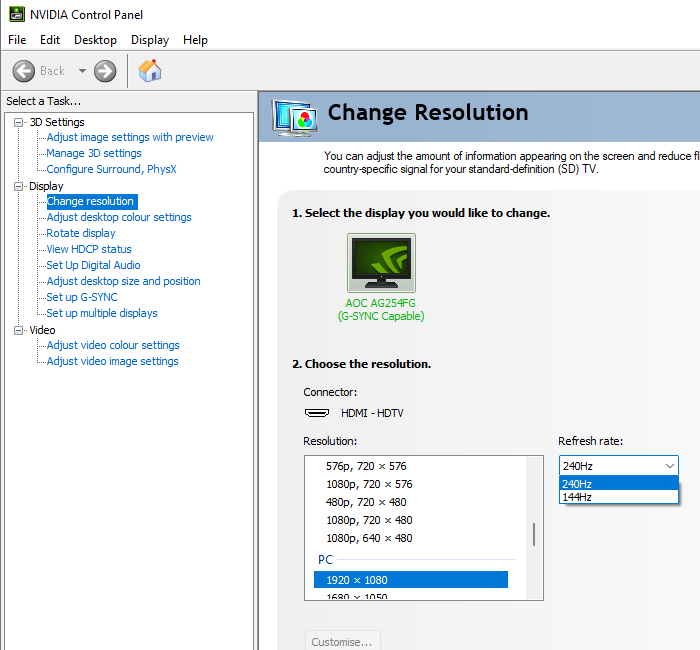700x650 pixels.
Task: Open Adjust video image settings
Action: pyautogui.click(x=112, y=361)
